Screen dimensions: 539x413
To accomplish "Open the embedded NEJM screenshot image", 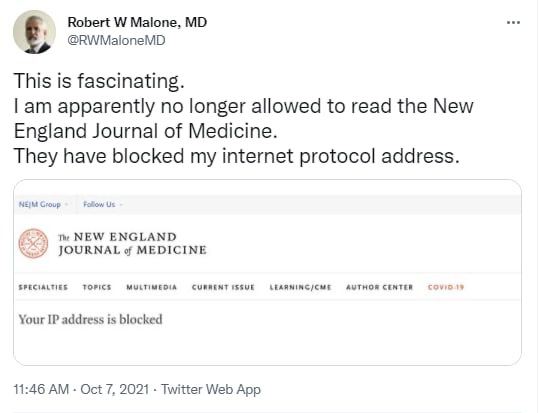I will point(267,272).
